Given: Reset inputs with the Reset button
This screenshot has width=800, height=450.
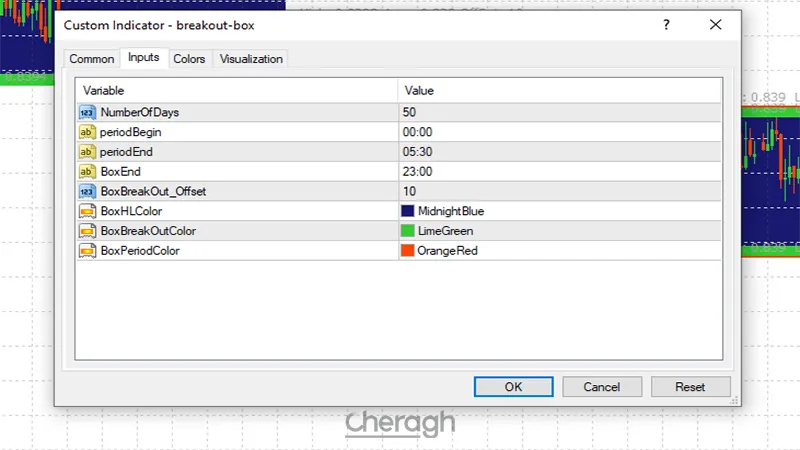Looking at the screenshot, I should coord(690,386).
